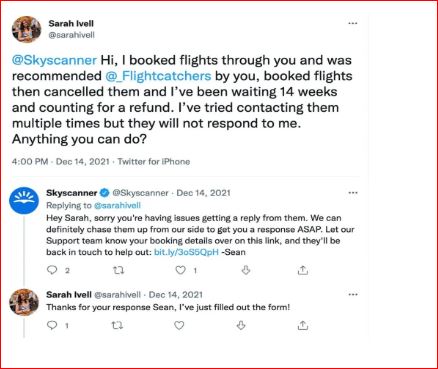438x369 pixels.
Task: Open the Skyscanner logo avatar
Action: point(24,200)
